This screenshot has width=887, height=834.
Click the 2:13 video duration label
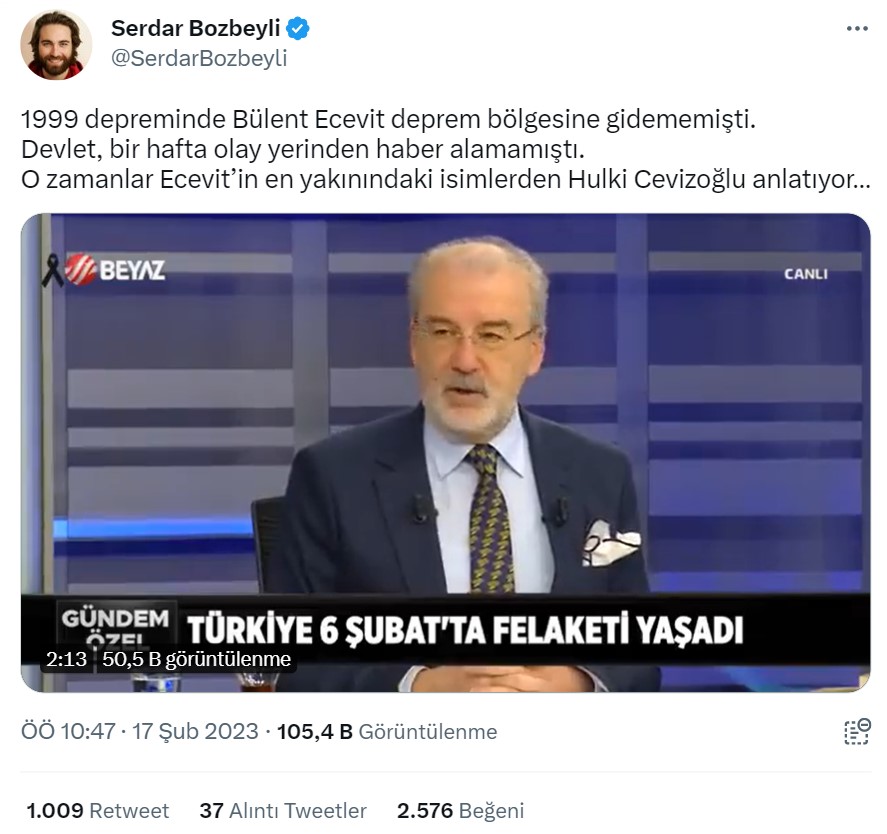pos(66,659)
